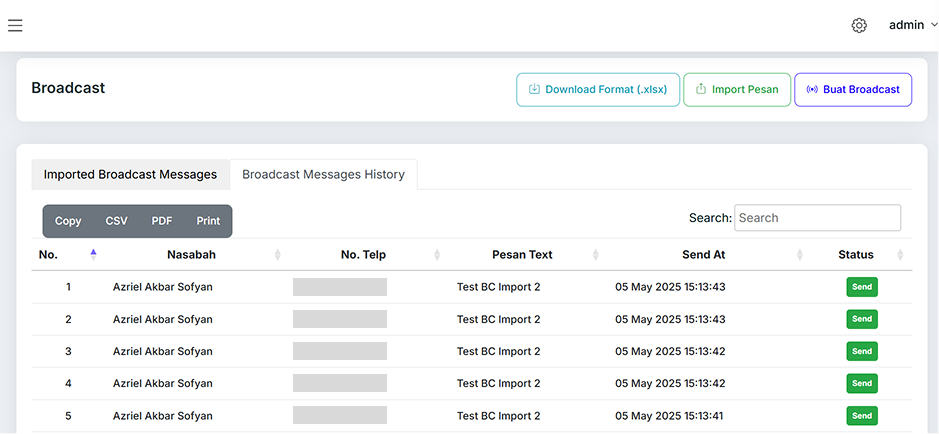Click Send status badge in row 2
The image size is (939, 434).
(x=862, y=319)
